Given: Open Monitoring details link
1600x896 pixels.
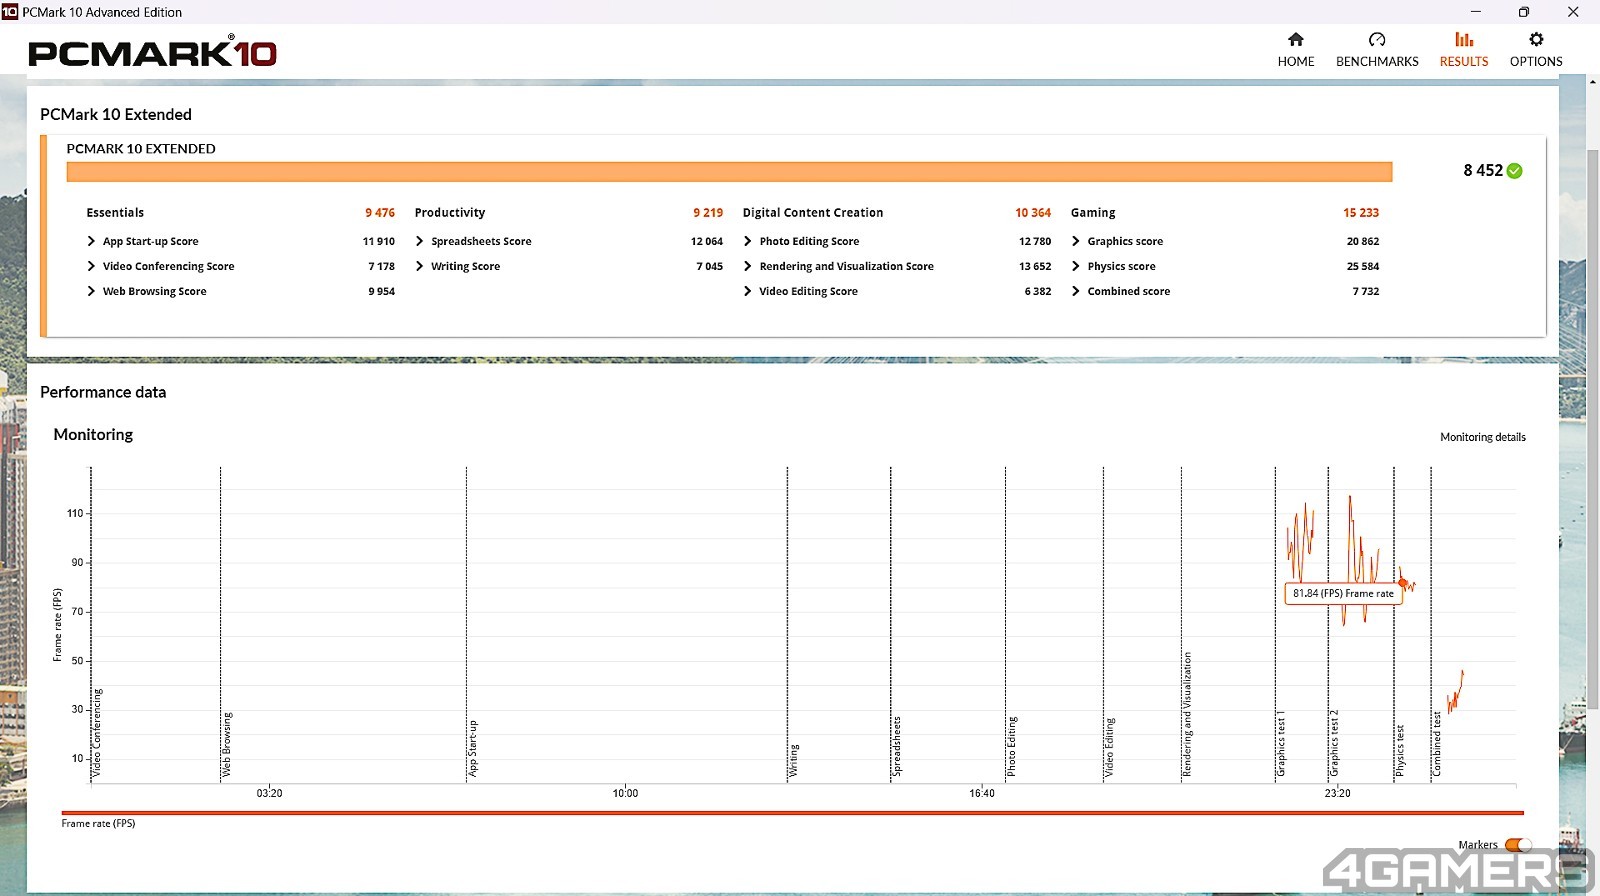Looking at the screenshot, I should 1483,437.
